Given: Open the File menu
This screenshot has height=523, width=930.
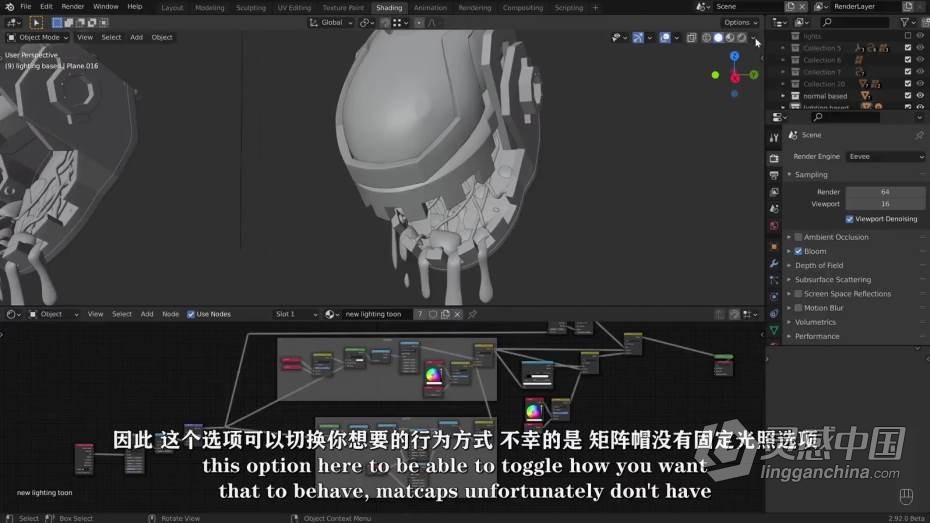Looking at the screenshot, I should pyautogui.click(x=26, y=7).
